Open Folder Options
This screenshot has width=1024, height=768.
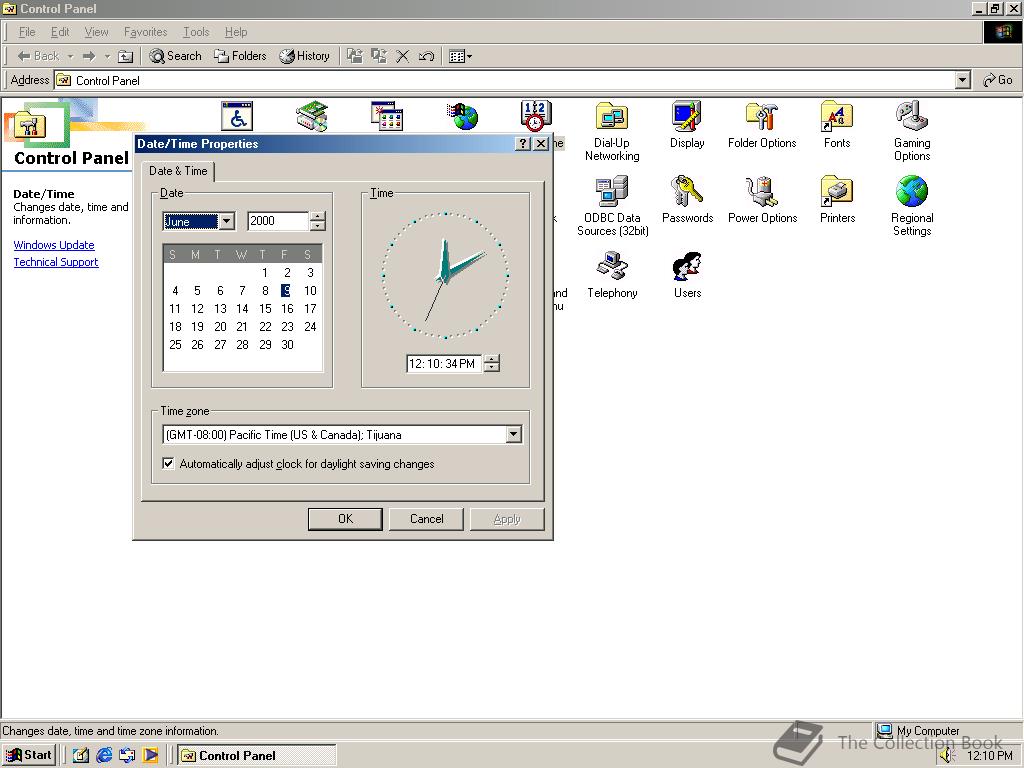[762, 125]
